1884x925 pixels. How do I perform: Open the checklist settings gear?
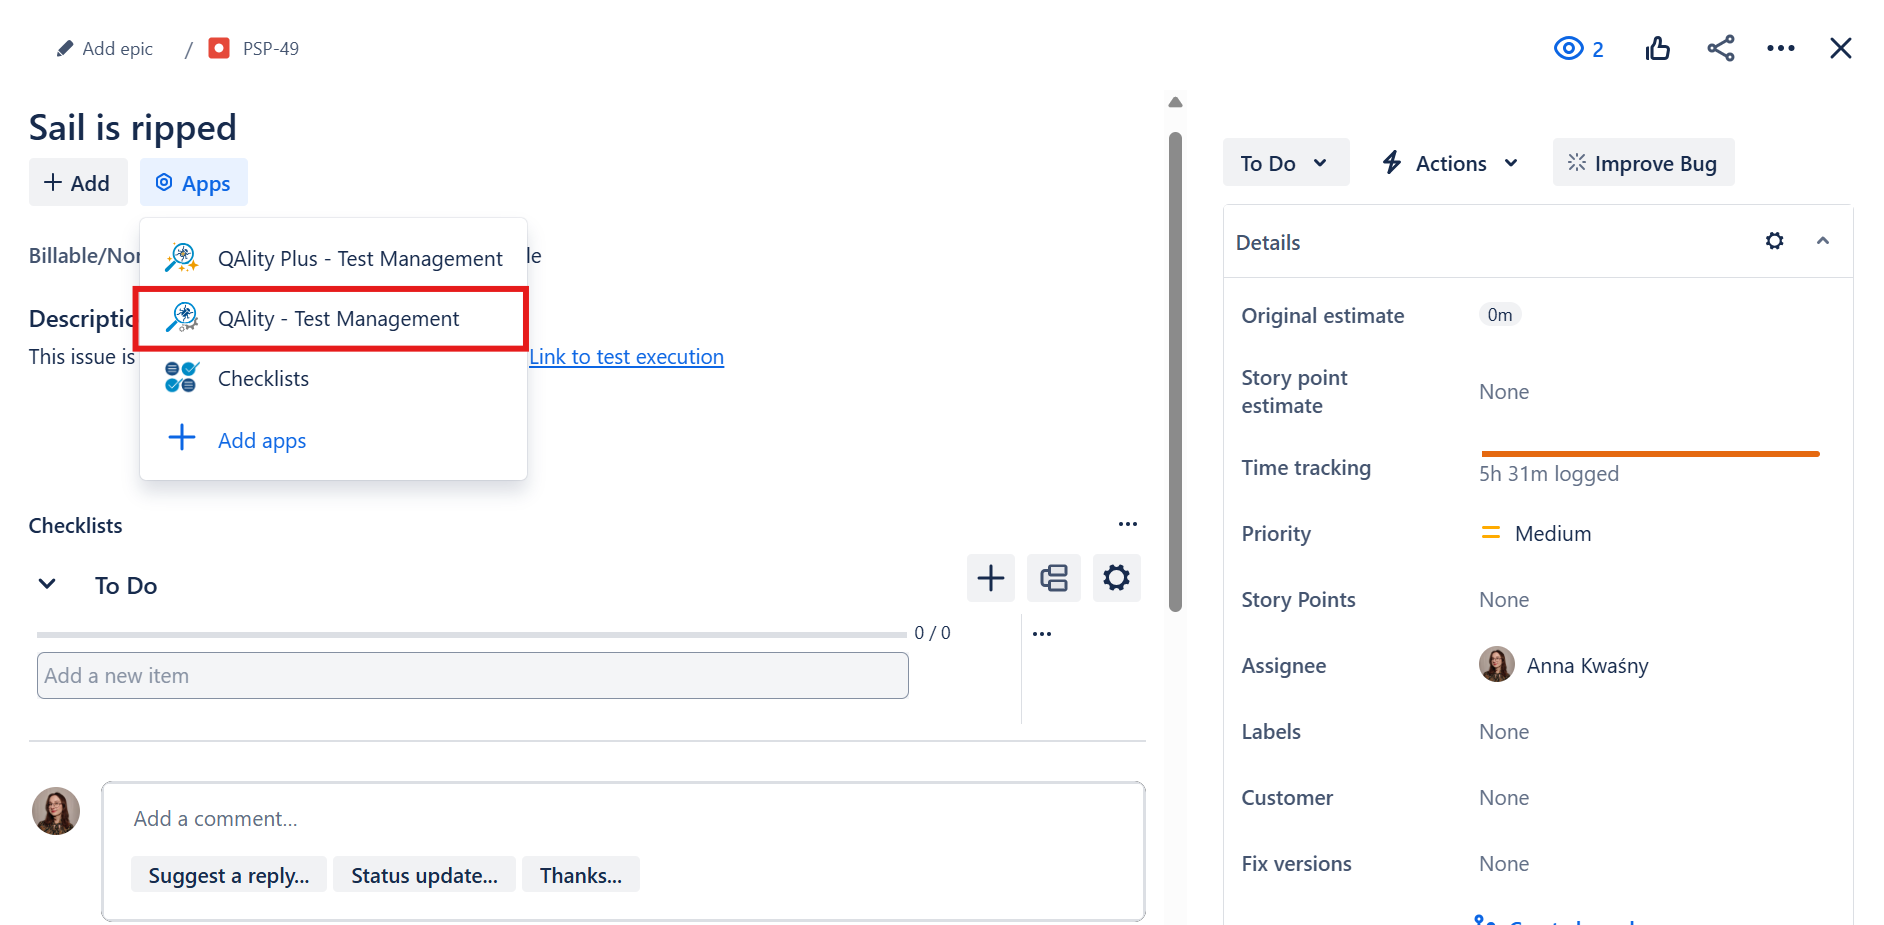[x=1116, y=578]
